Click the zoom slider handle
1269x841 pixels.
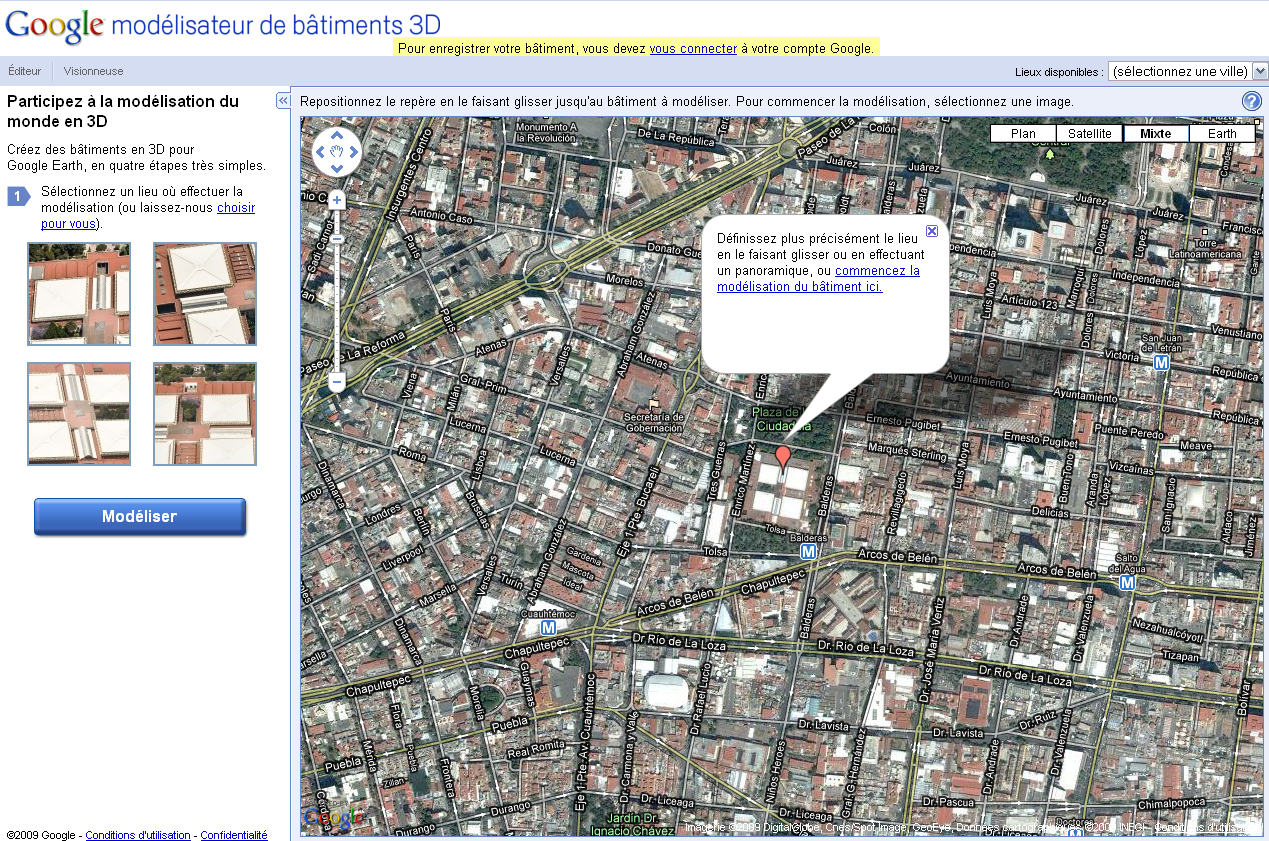pyautogui.click(x=337, y=240)
